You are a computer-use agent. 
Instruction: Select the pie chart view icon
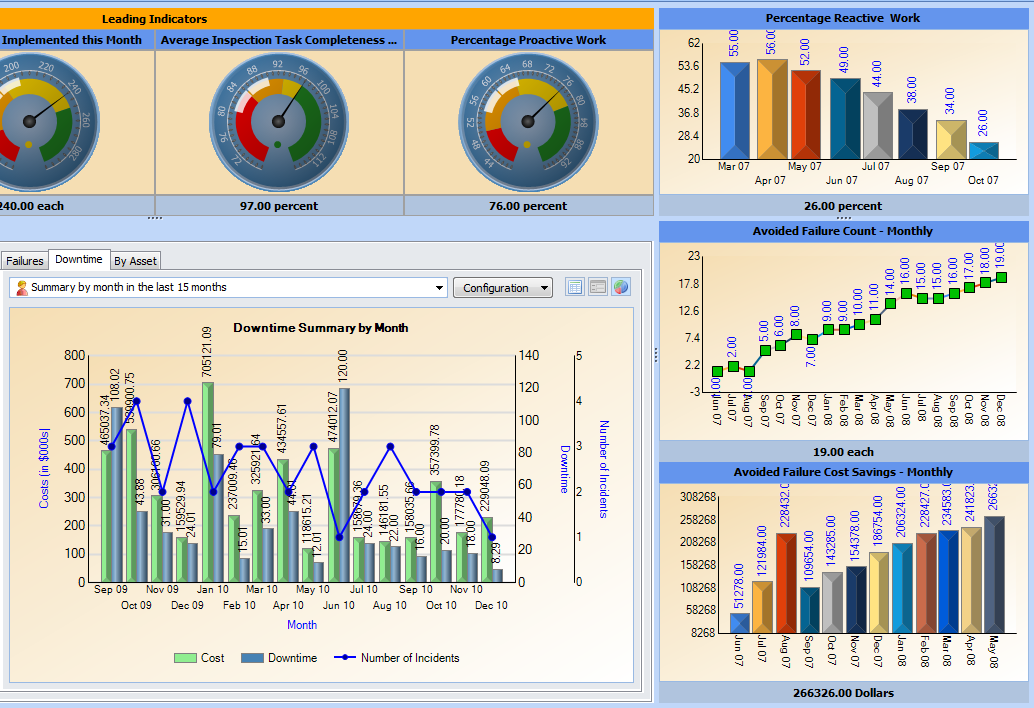click(x=621, y=287)
